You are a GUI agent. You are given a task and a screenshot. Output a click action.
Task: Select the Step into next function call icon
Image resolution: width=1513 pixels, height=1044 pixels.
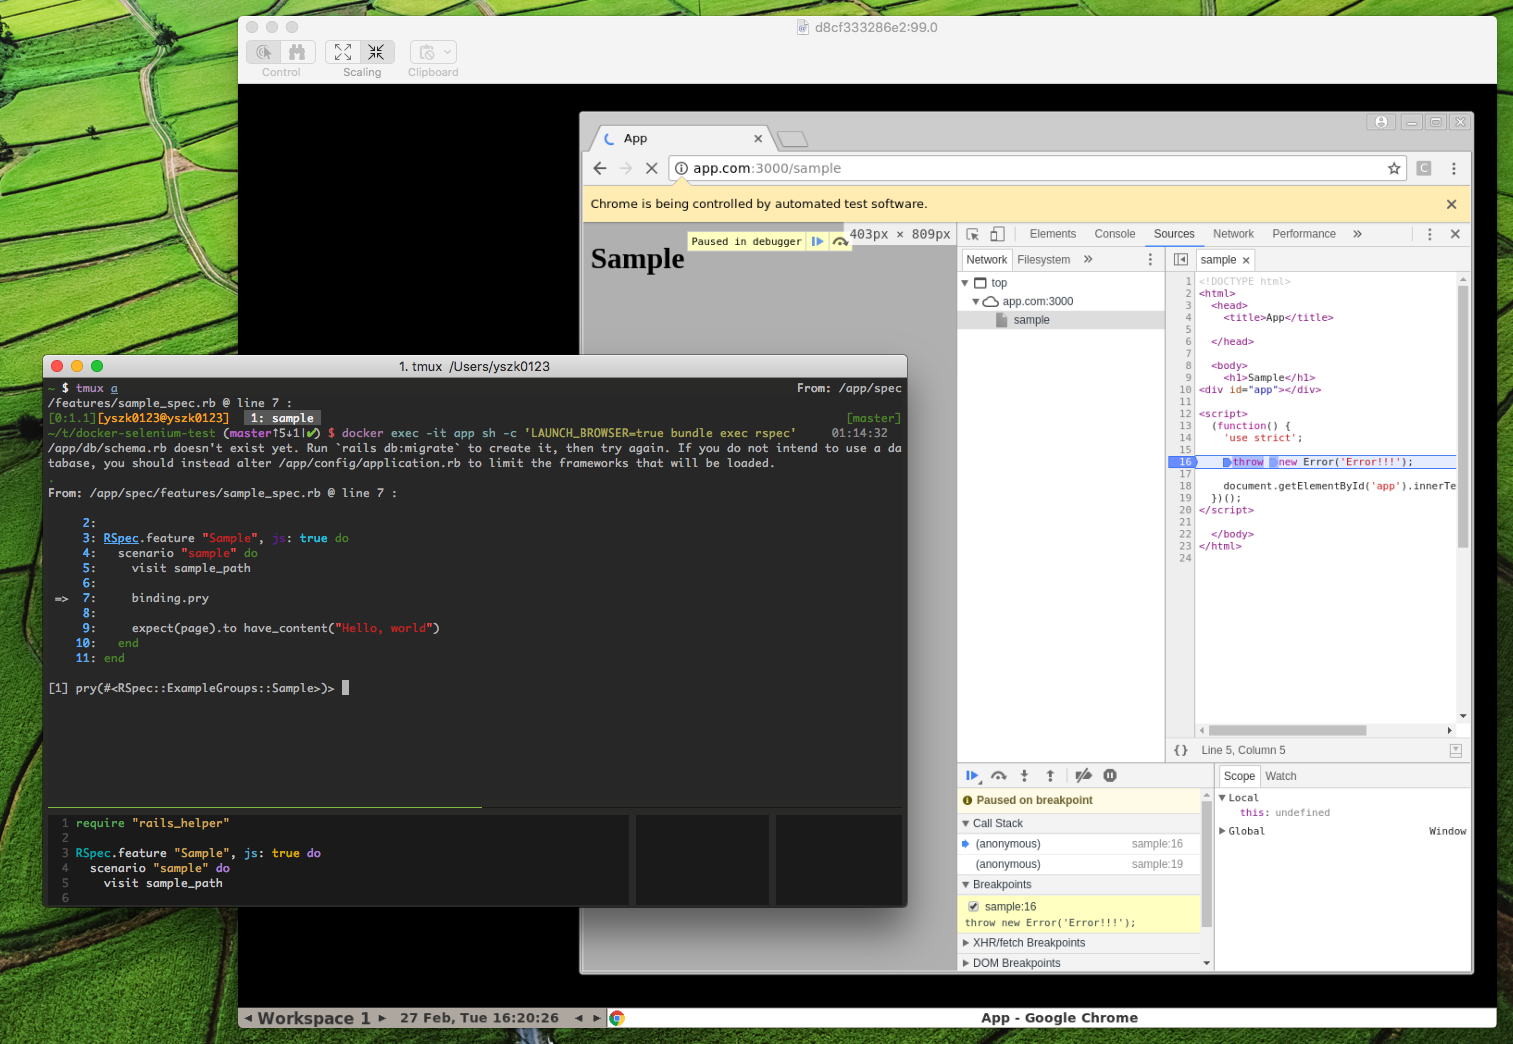point(1024,775)
